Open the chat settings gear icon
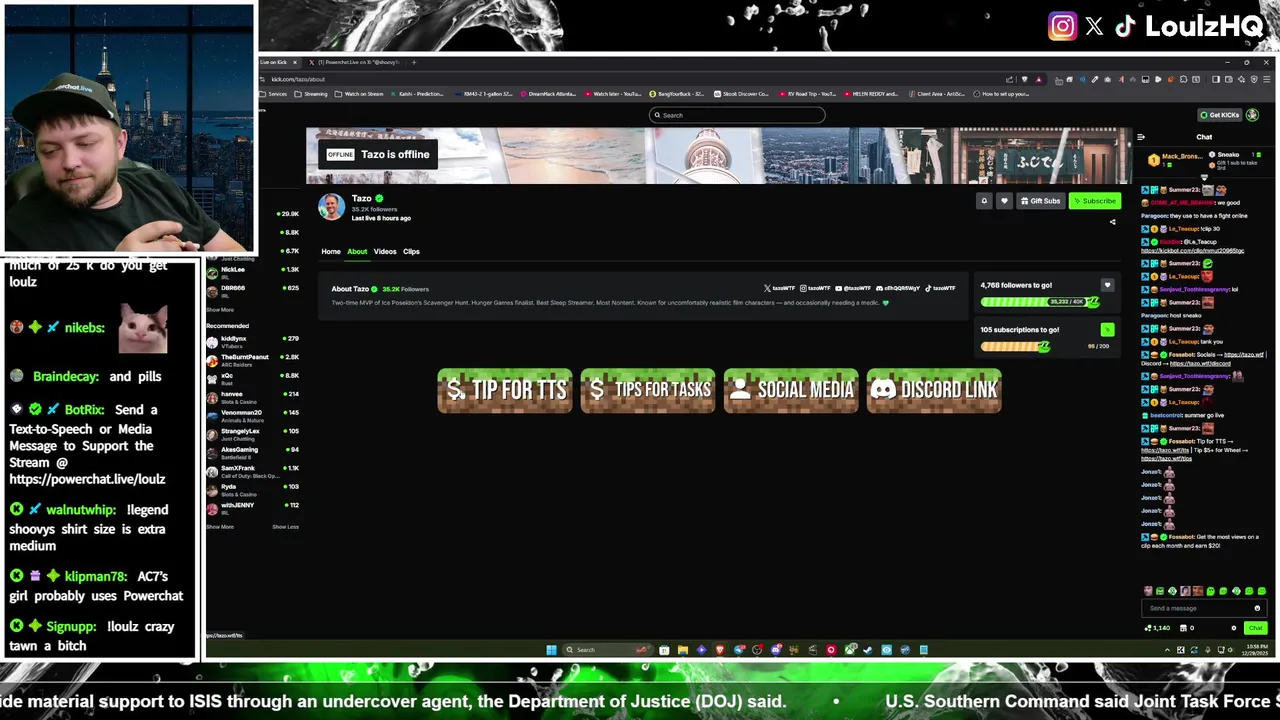The width and height of the screenshot is (1280, 720). coord(1233,628)
